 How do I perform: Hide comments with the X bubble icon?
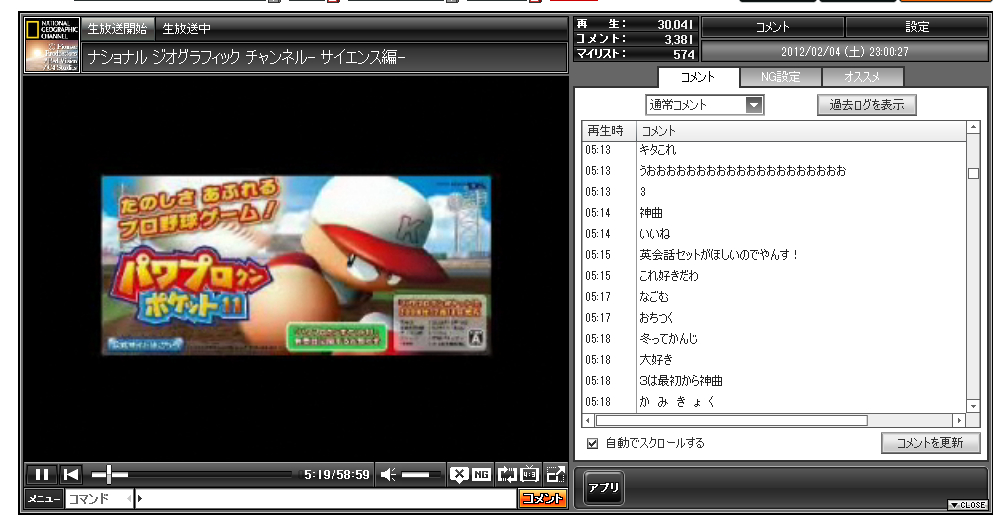coord(458,475)
